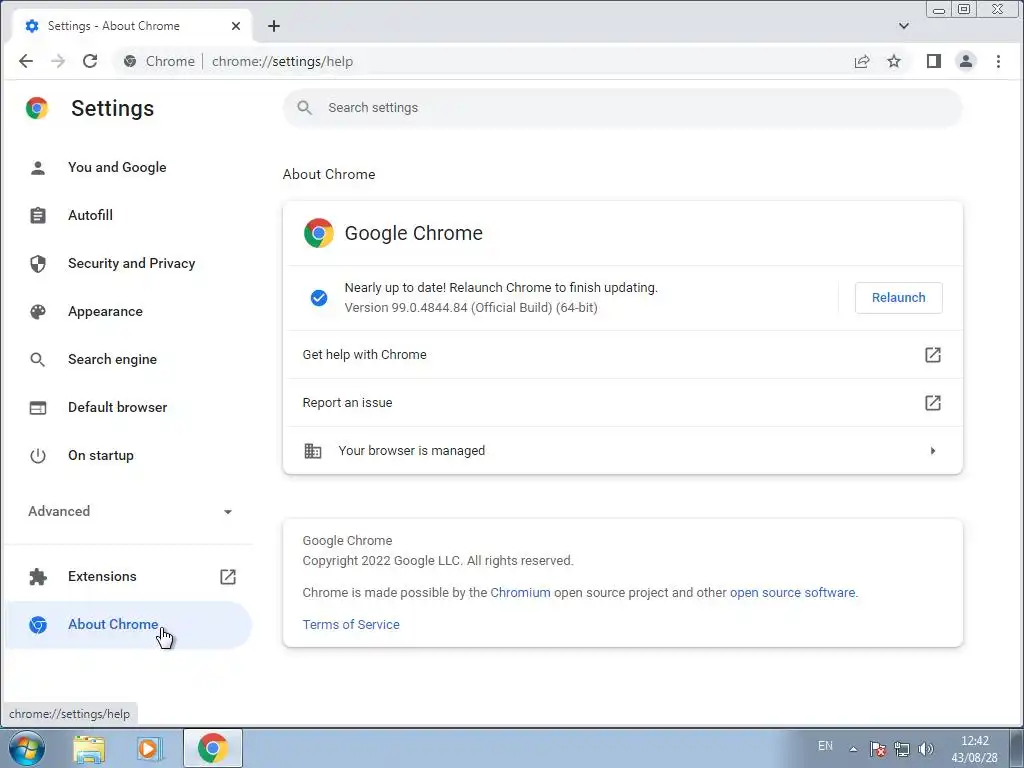The width and height of the screenshot is (1024, 768).
Task: Open tab search chevron in the title bar
Action: (904, 26)
